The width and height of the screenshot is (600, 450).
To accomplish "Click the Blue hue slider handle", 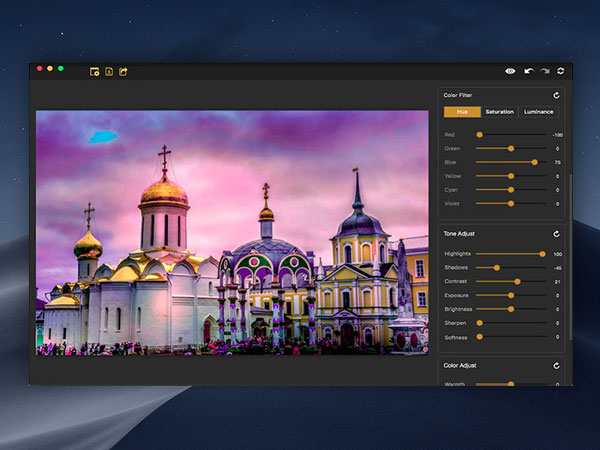I will tap(535, 162).
